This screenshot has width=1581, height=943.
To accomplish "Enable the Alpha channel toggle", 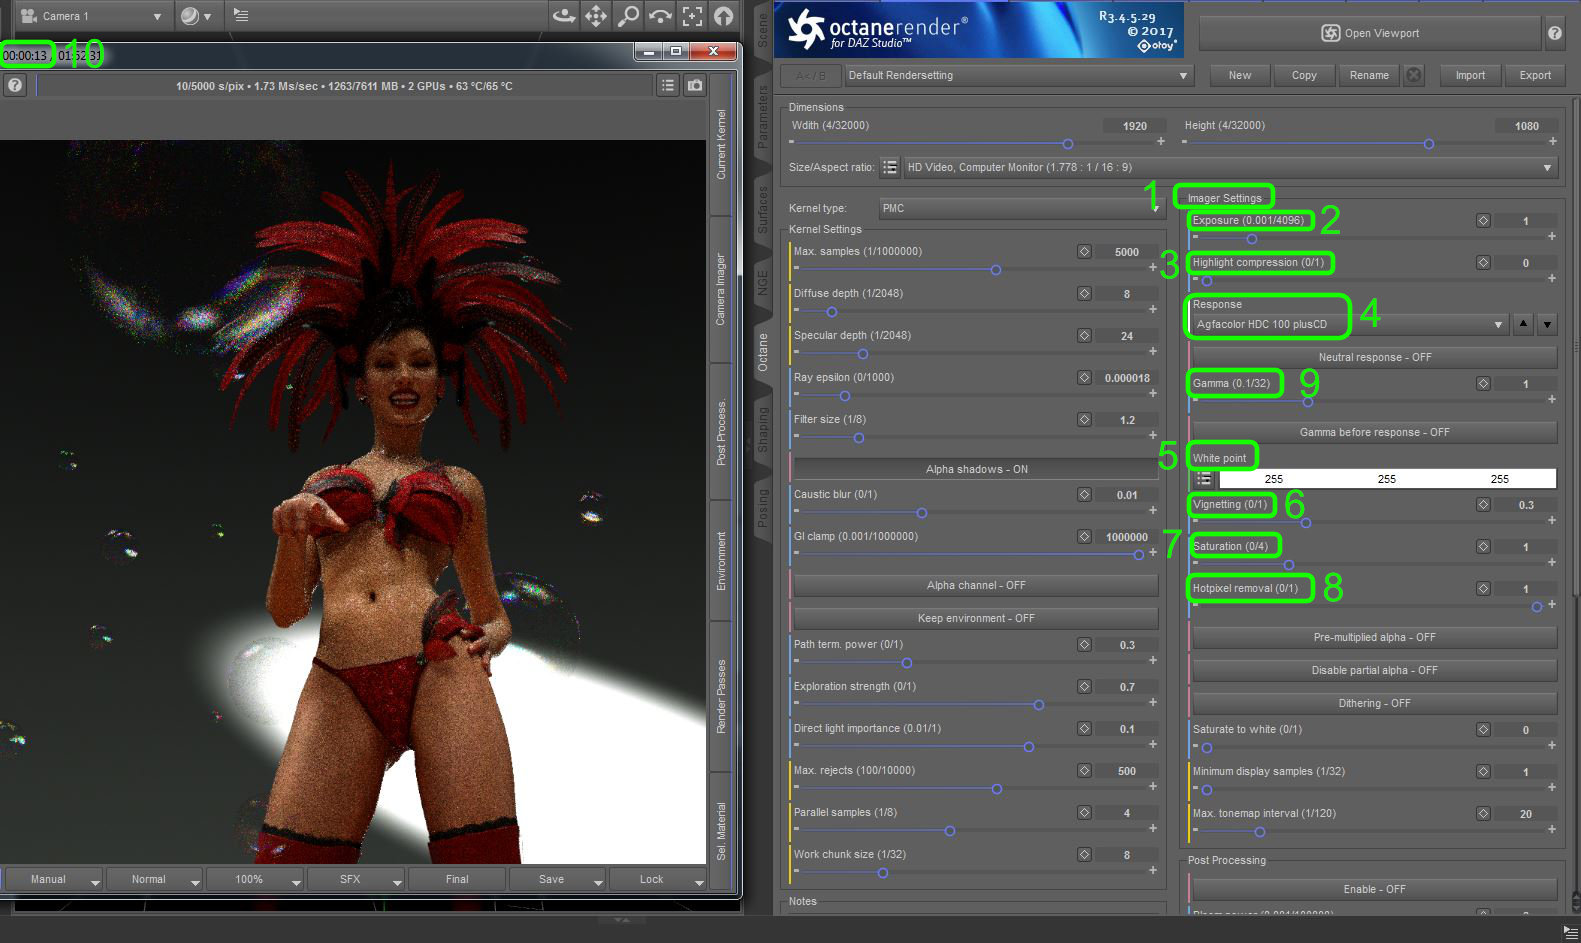I will [x=975, y=585].
